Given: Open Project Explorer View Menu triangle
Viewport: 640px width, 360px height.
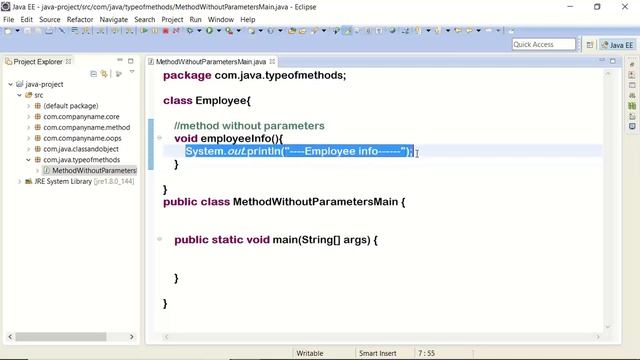Looking at the screenshot, I should pyautogui.click(x=132, y=72).
